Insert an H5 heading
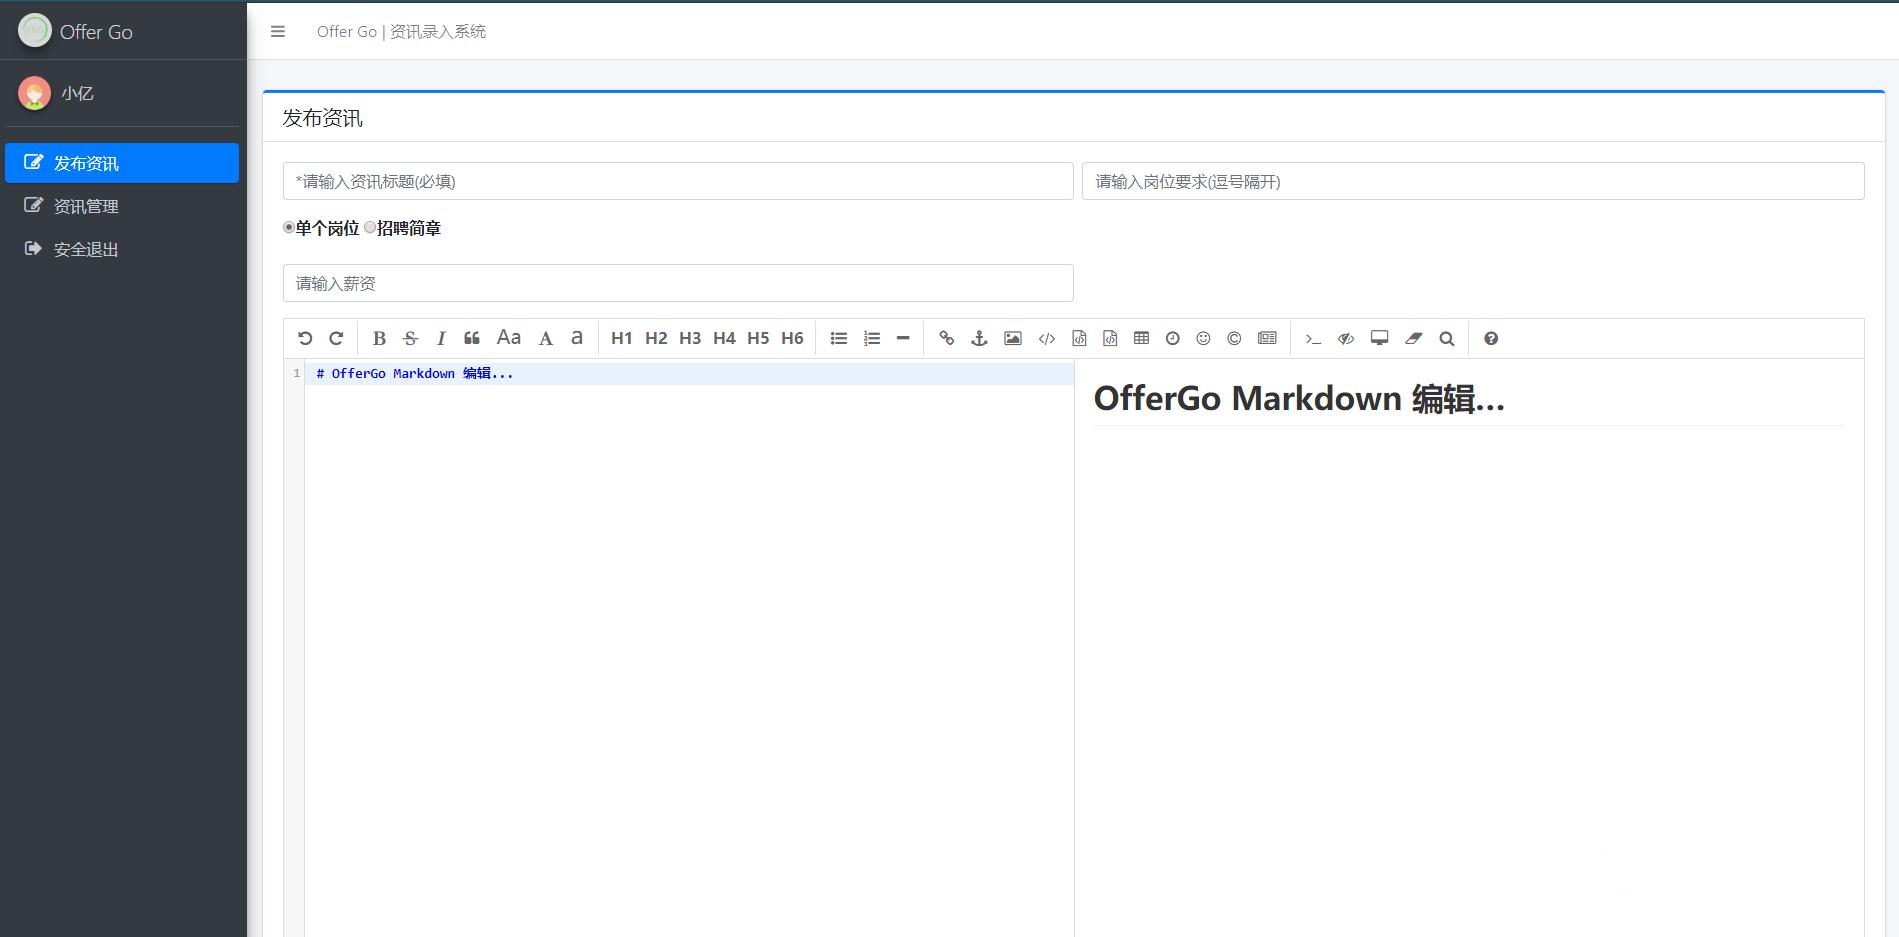 coord(758,338)
